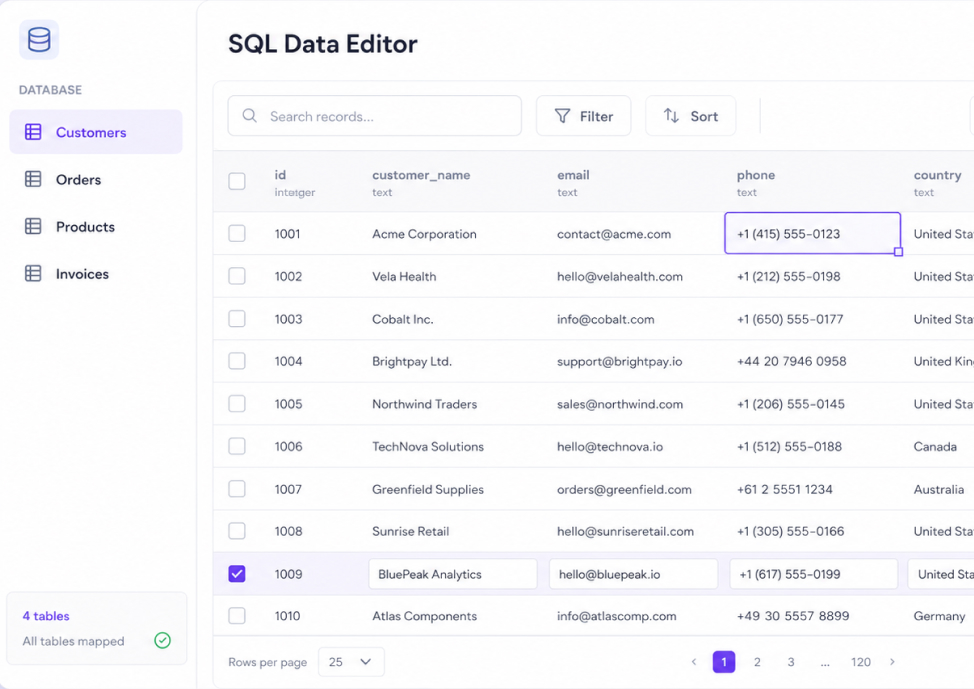The height and width of the screenshot is (689, 974).
Task: Check the row 1010 checkbox
Action: click(237, 616)
